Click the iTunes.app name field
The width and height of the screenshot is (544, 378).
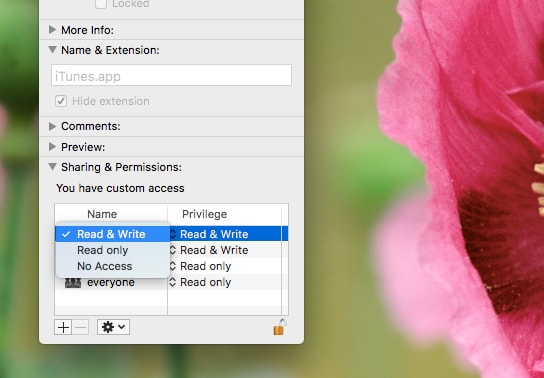pyautogui.click(x=171, y=75)
